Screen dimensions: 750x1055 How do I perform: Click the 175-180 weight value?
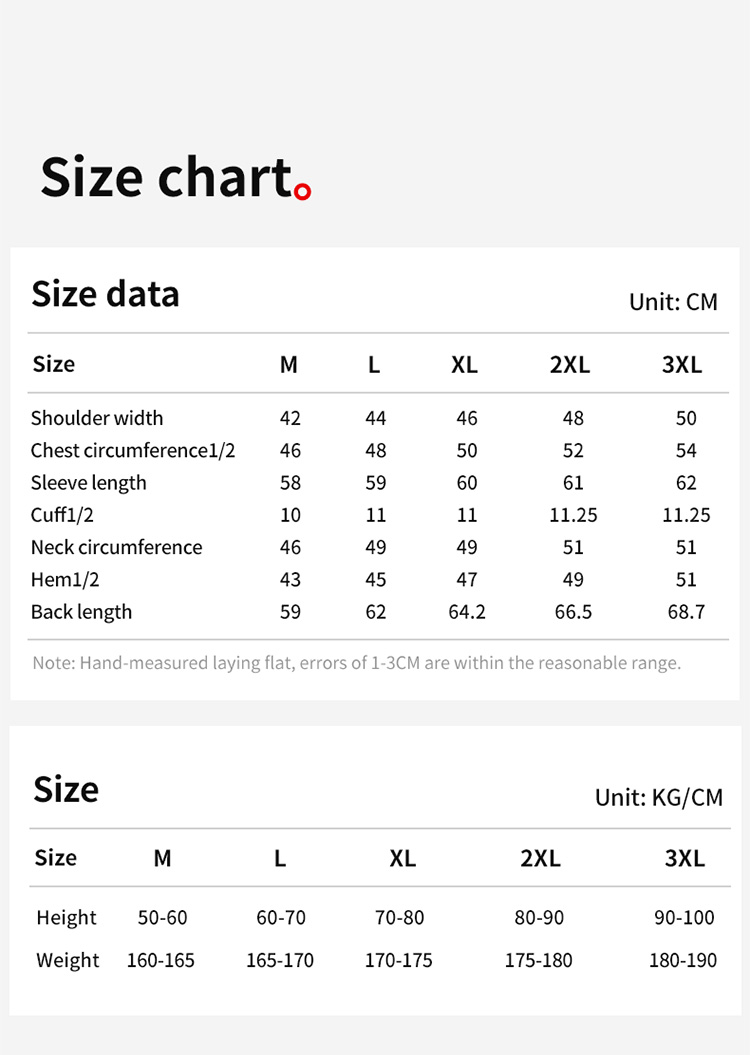[539, 960]
